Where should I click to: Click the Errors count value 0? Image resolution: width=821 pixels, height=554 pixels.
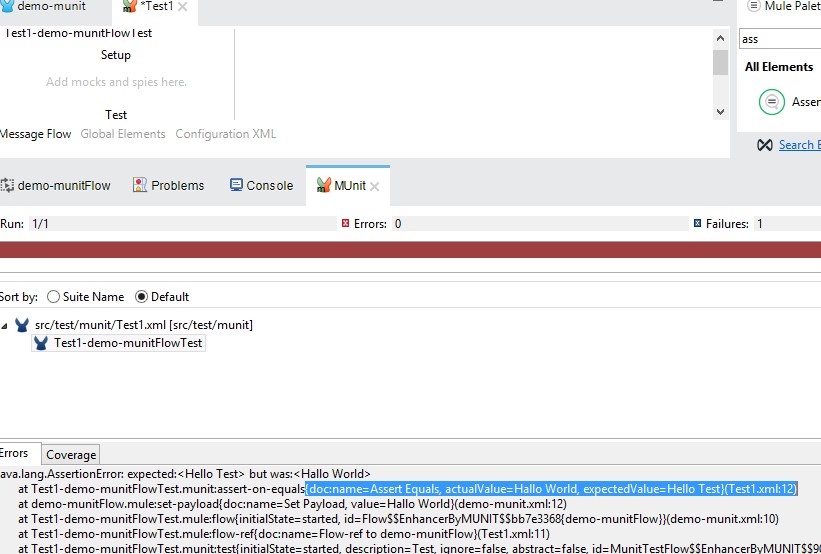pos(540,224)
